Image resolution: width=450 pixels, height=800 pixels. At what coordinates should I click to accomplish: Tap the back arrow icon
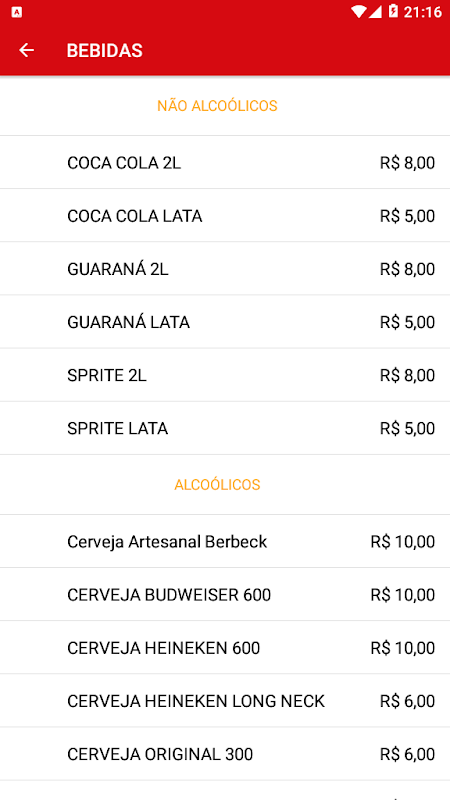(x=26, y=50)
